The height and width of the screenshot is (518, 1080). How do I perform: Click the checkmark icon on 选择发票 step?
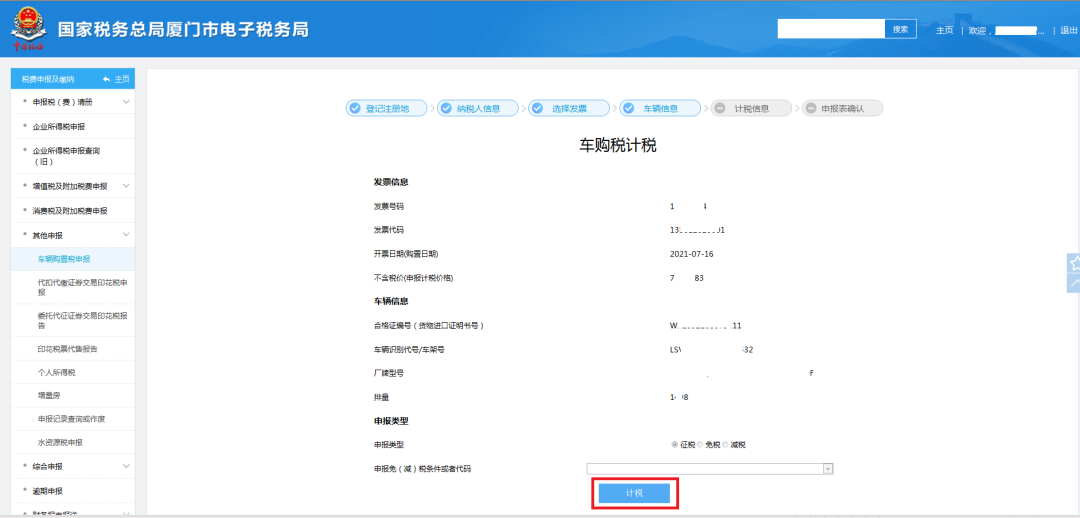point(537,108)
